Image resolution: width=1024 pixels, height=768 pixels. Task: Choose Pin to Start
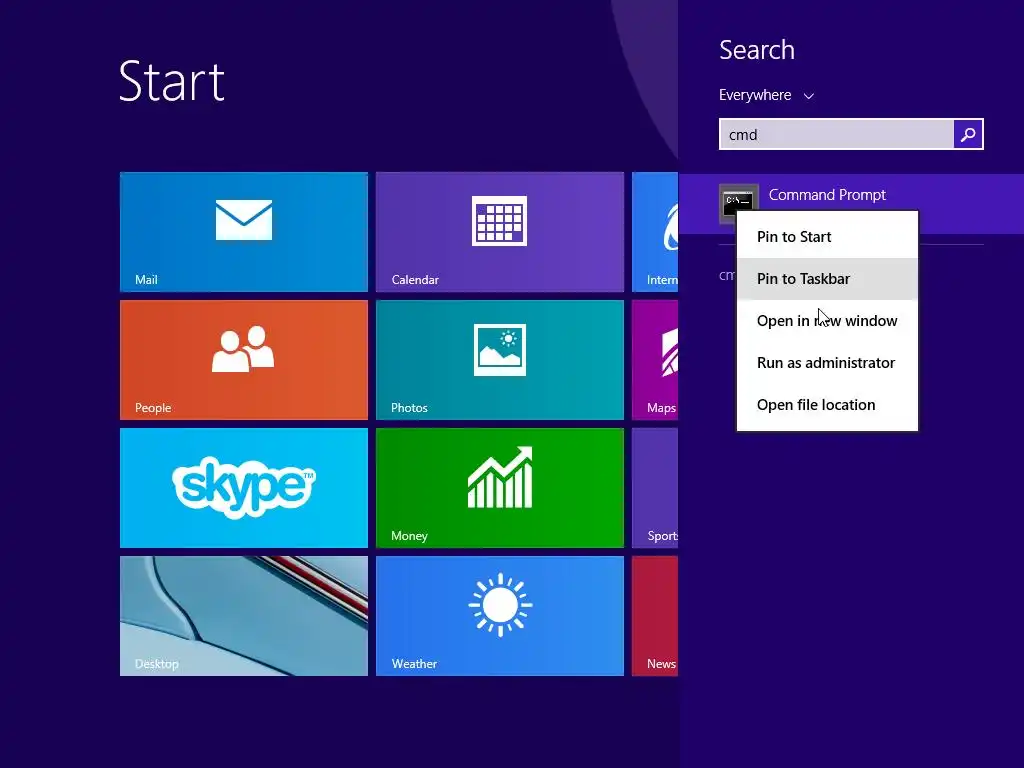tap(827, 237)
